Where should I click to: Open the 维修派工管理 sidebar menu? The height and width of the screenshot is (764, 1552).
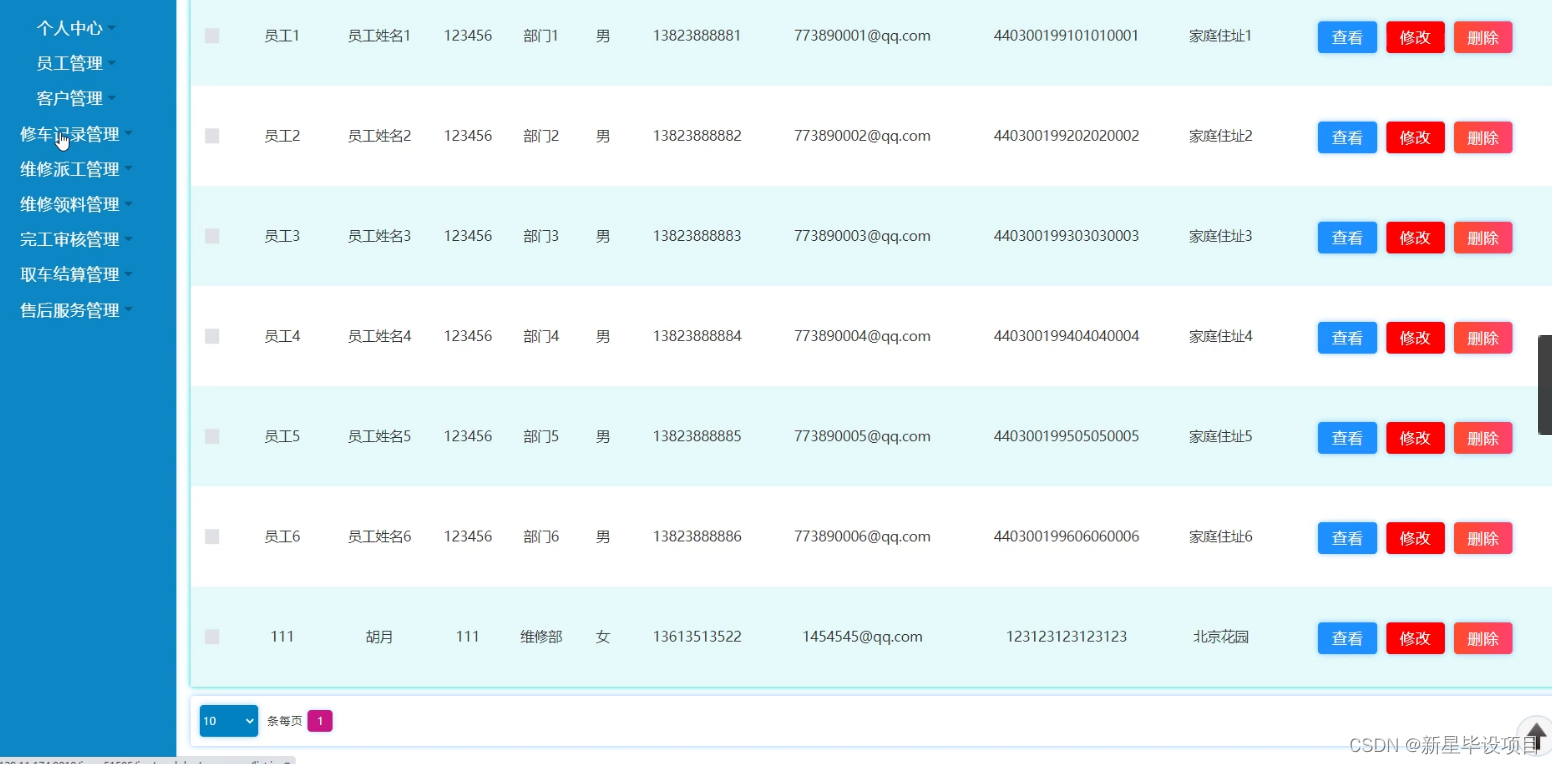pyautogui.click(x=69, y=168)
